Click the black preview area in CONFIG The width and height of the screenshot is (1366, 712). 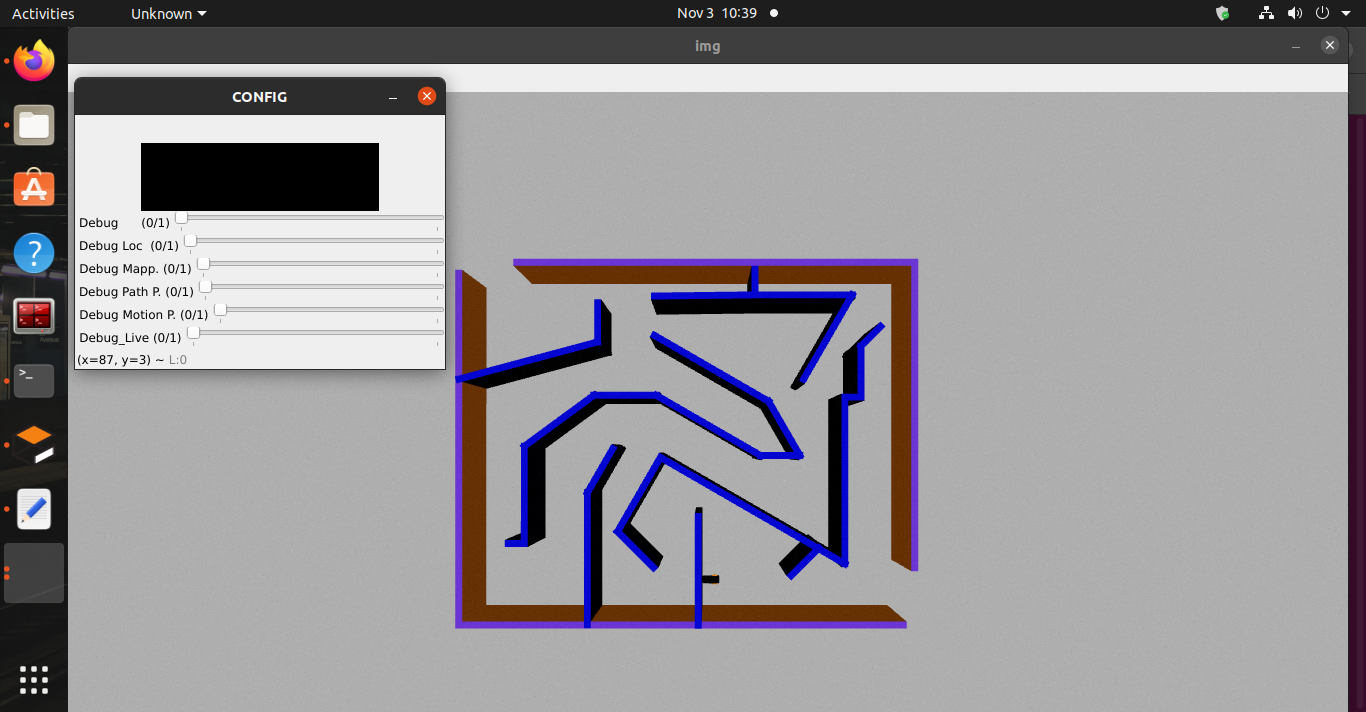(x=259, y=176)
